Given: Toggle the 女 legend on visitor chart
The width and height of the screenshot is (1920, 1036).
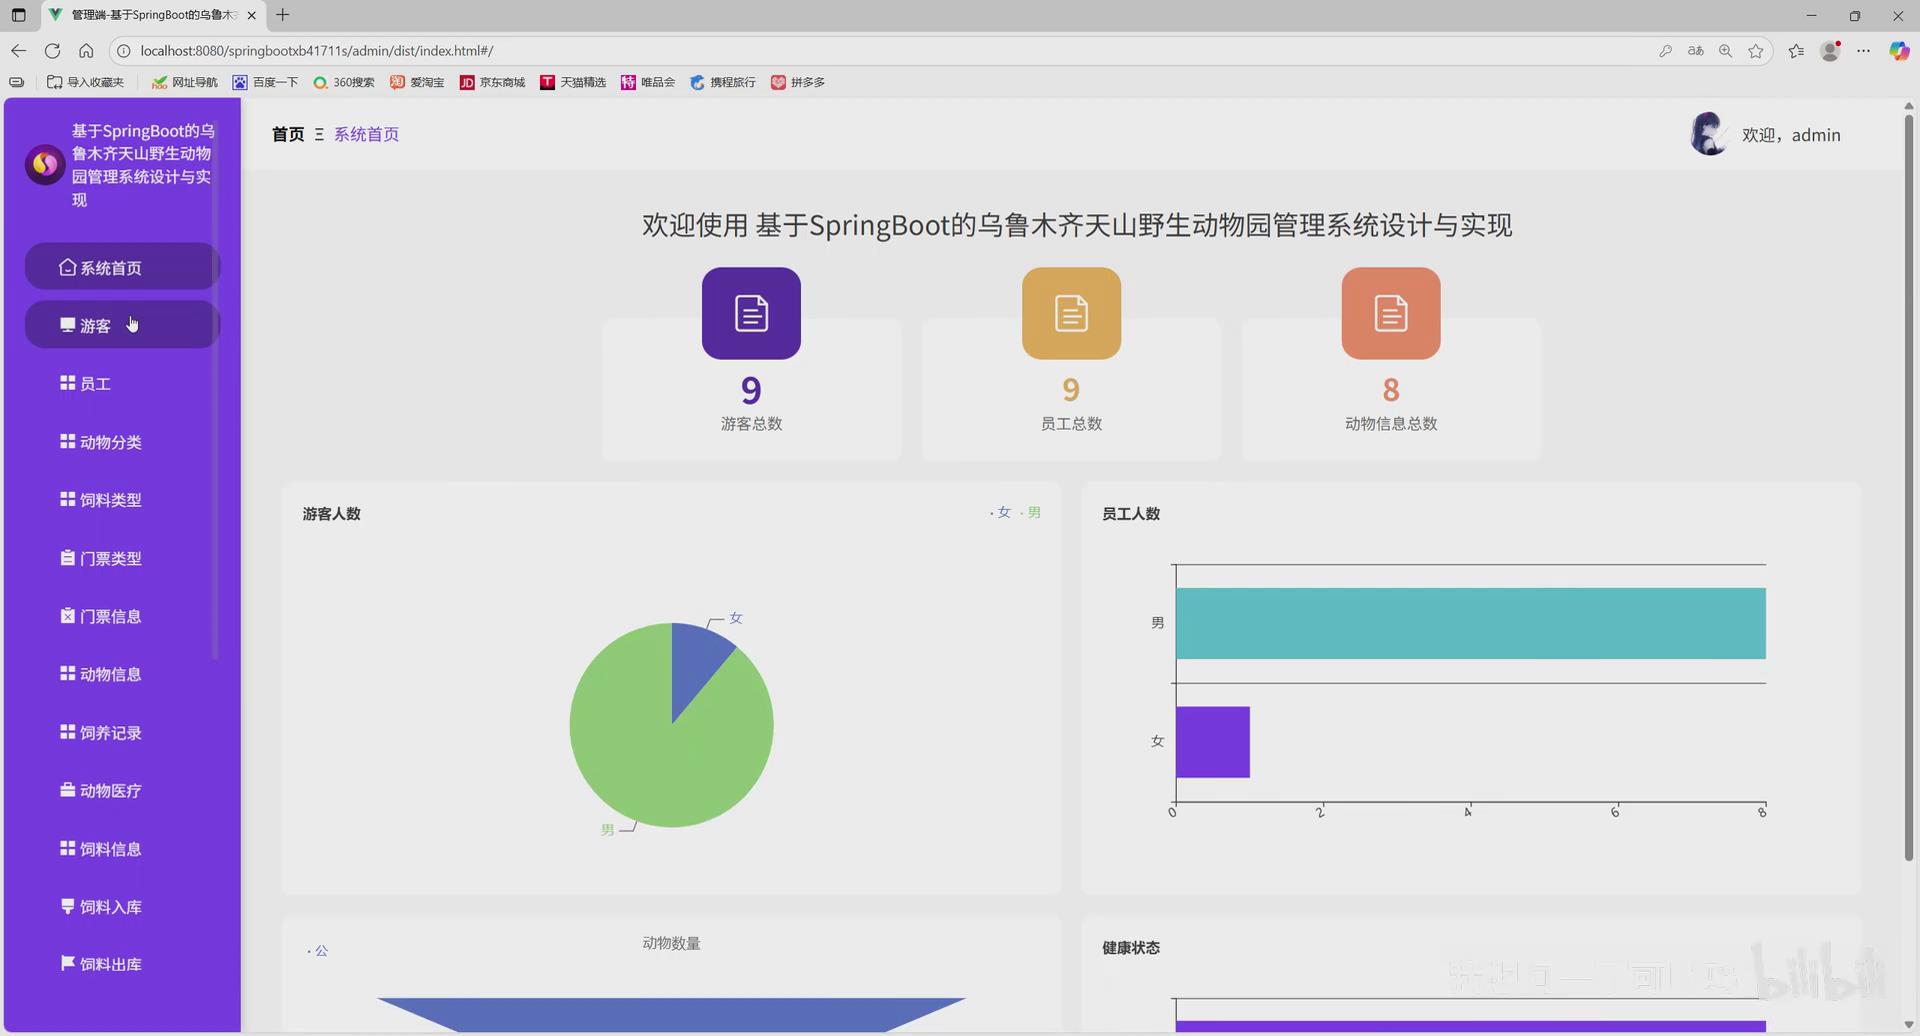Looking at the screenshot, I should [x=1001, y=512].
